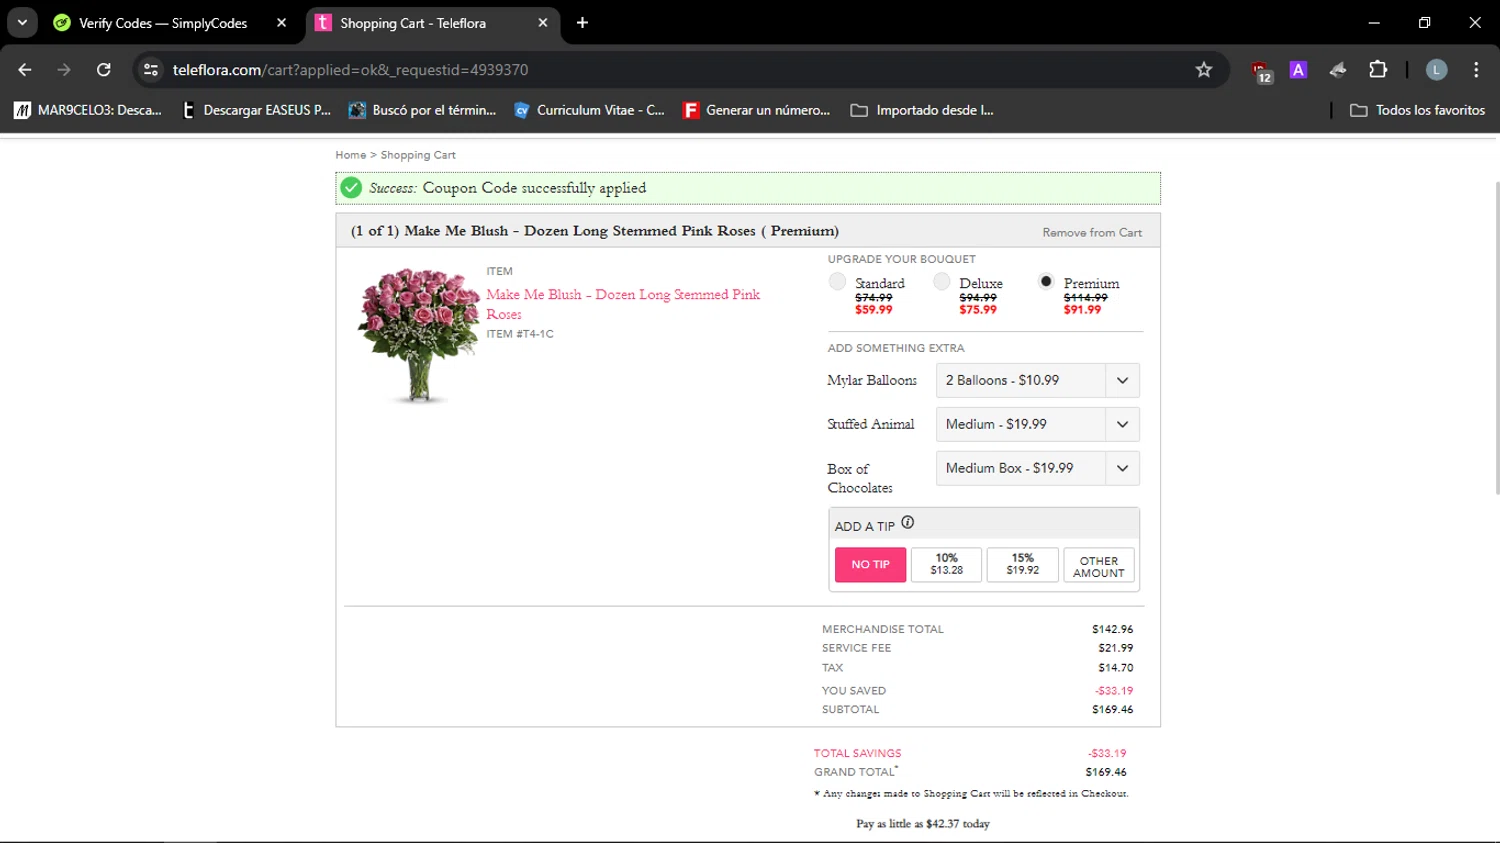Open a new browser tab

click(582, 23)
